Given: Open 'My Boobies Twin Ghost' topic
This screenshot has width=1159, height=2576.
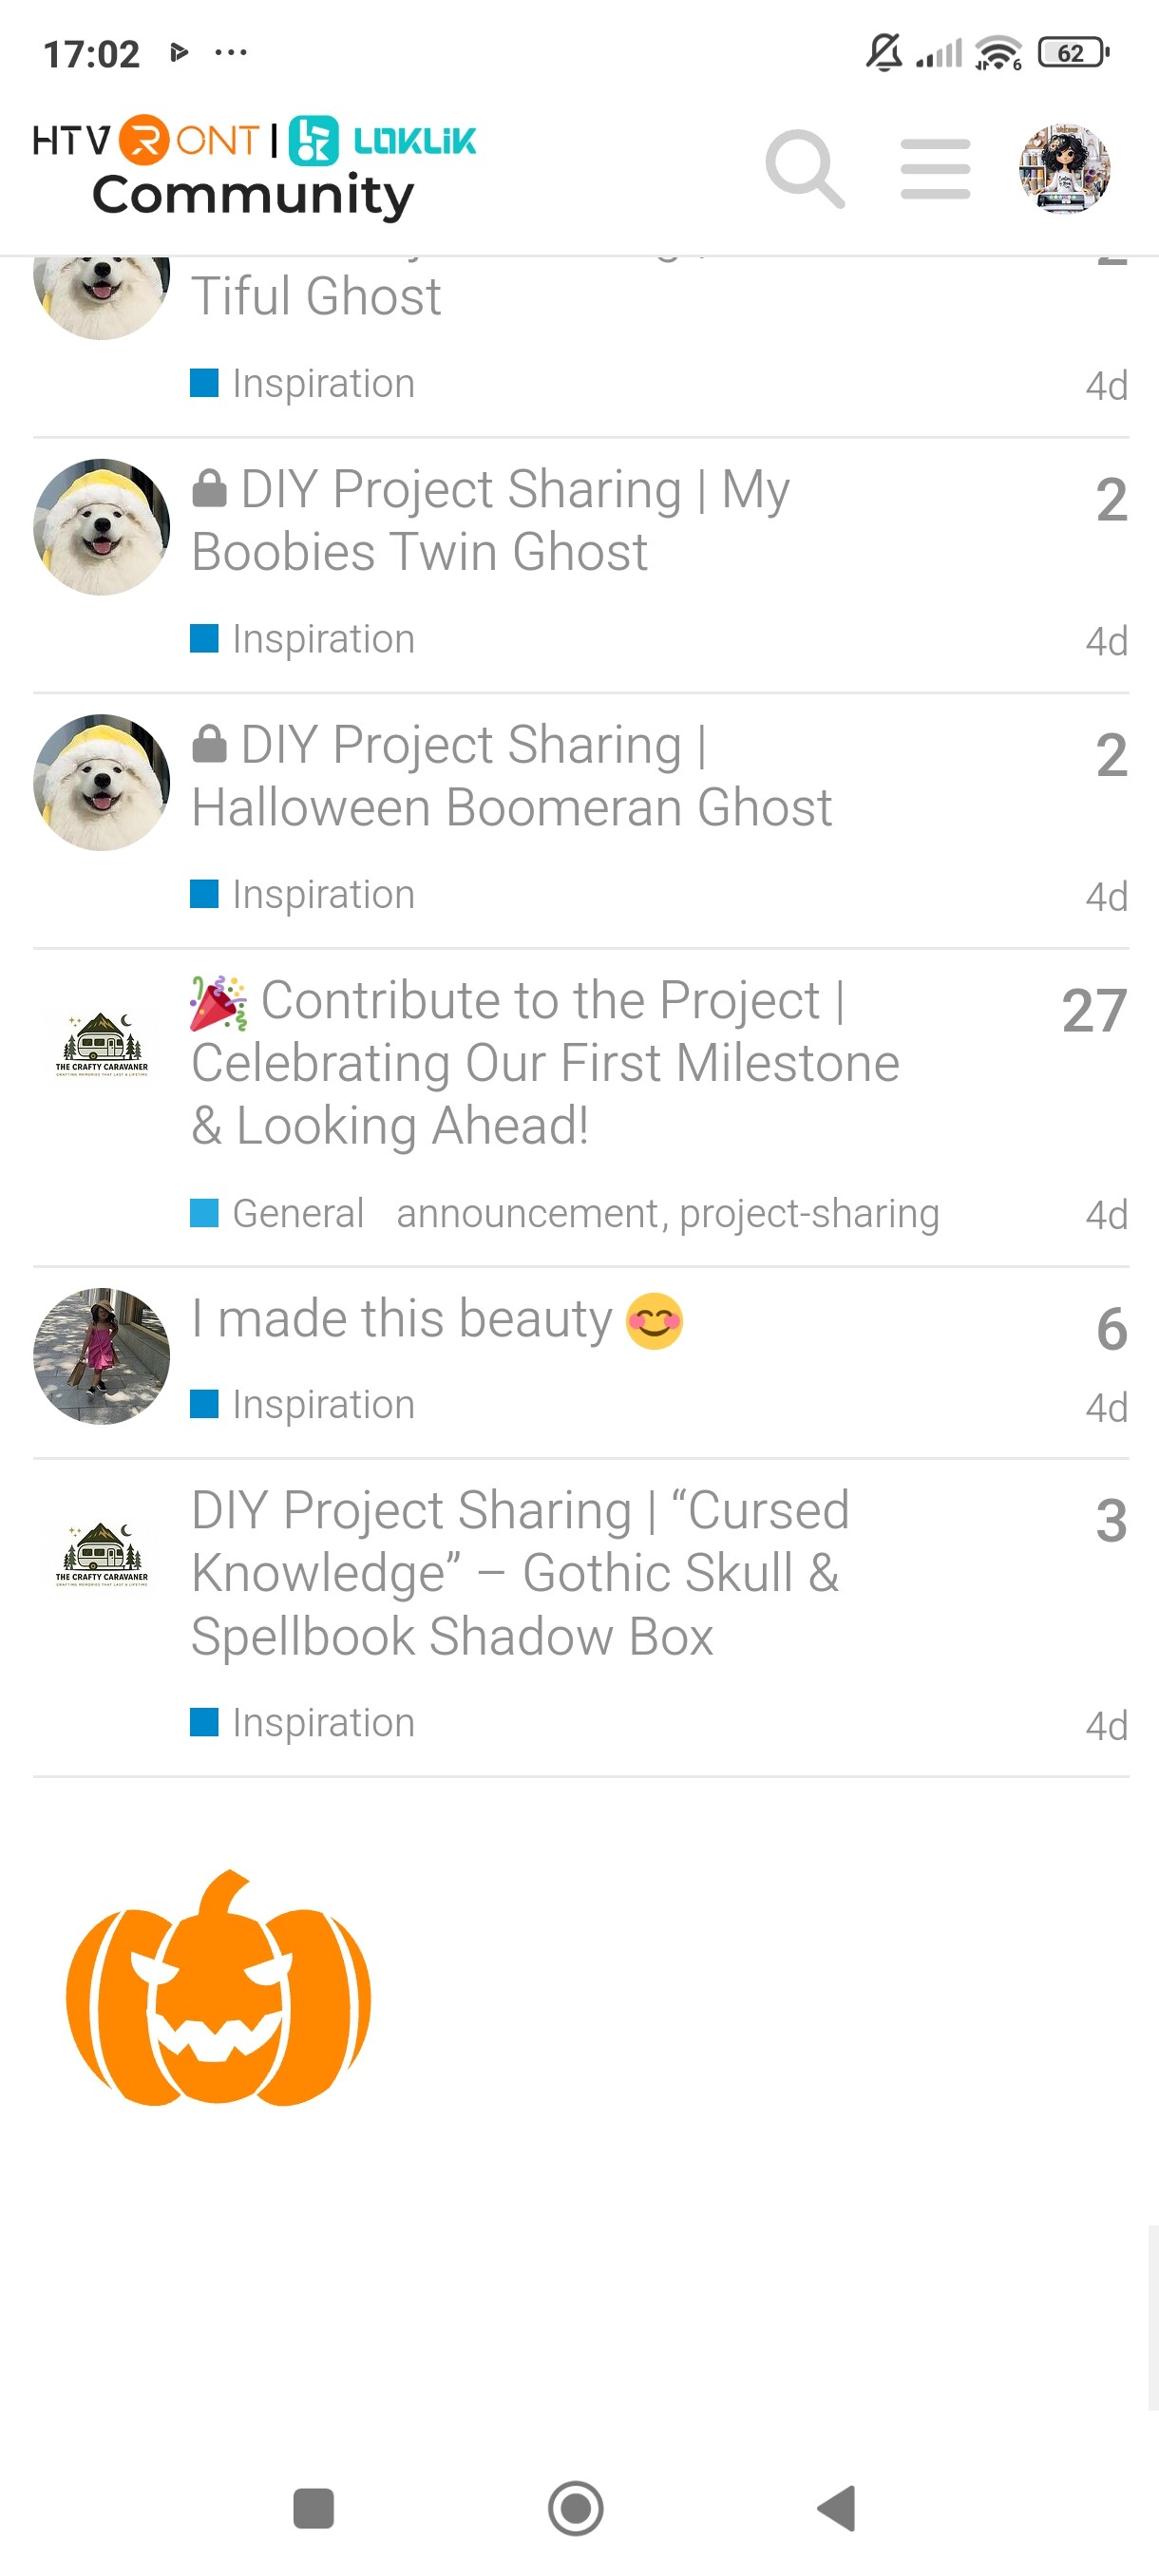Looking at the screenshot, I should point(490,520).
